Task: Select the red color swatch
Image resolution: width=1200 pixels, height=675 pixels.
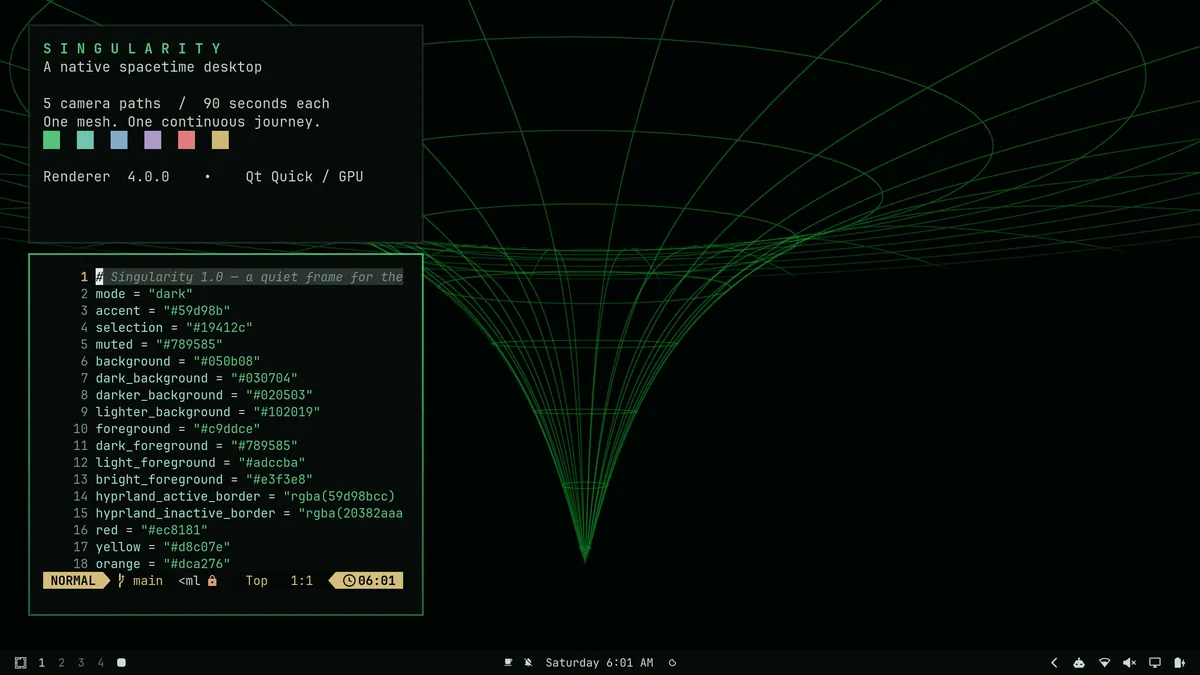Action: coord(186,140)
